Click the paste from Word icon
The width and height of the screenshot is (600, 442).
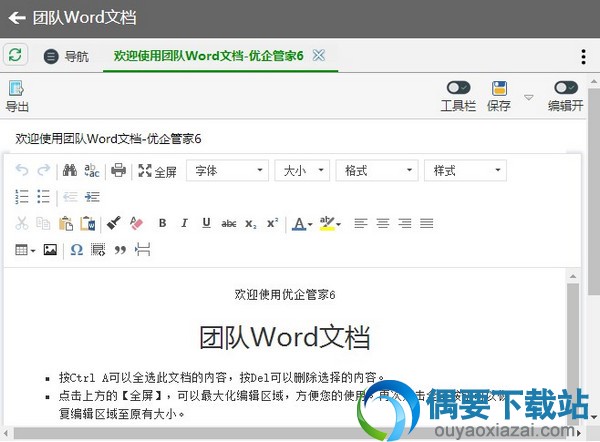pyautogui.click(x=88, y=223)
